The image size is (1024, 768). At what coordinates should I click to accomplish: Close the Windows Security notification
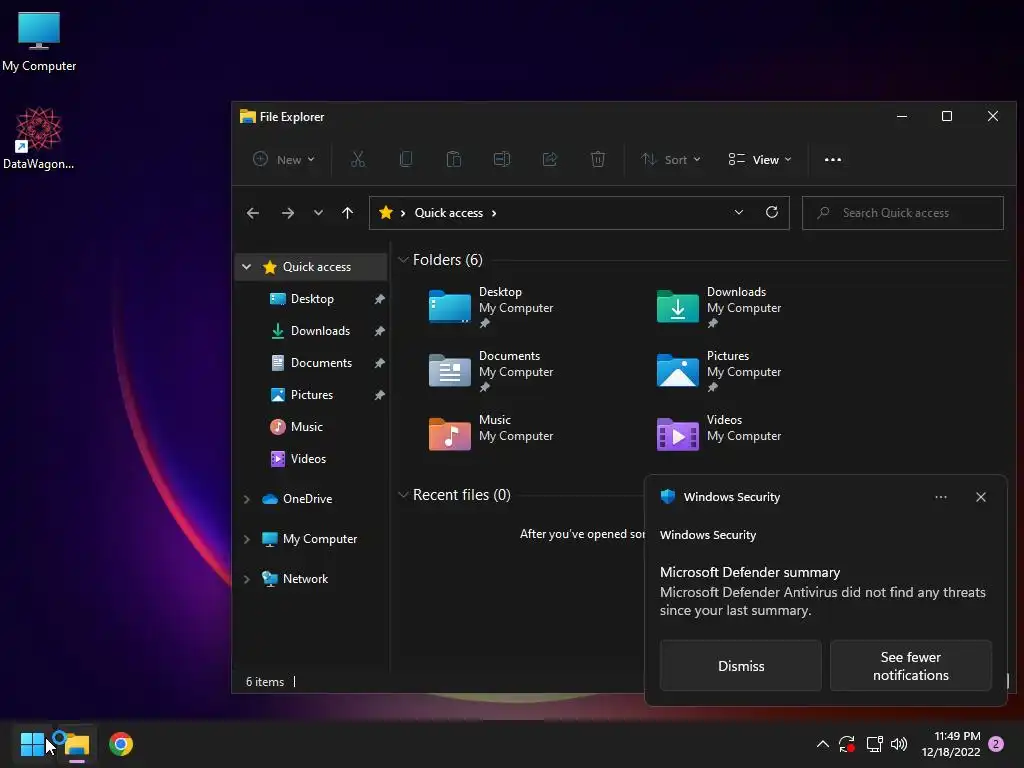click(x=980, y=497)
